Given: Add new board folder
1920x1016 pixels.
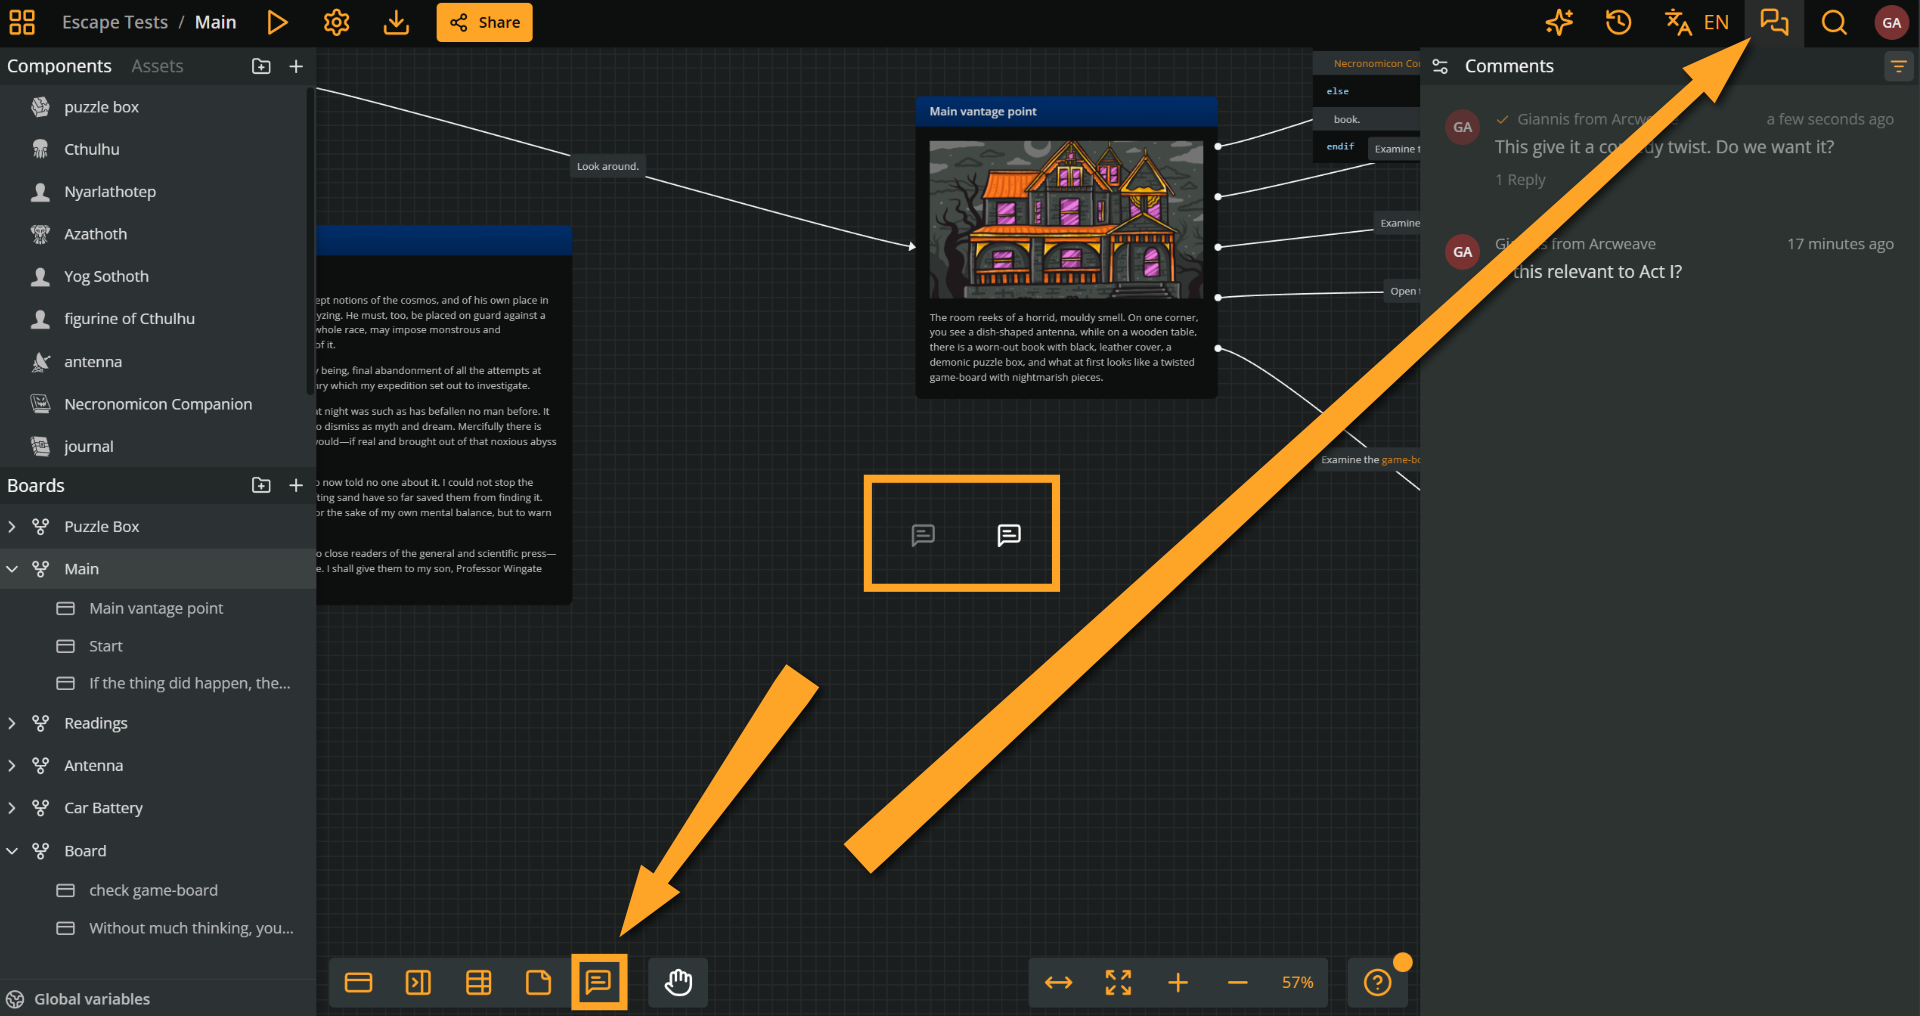Looking at the screenshot, I should [261, 485].
